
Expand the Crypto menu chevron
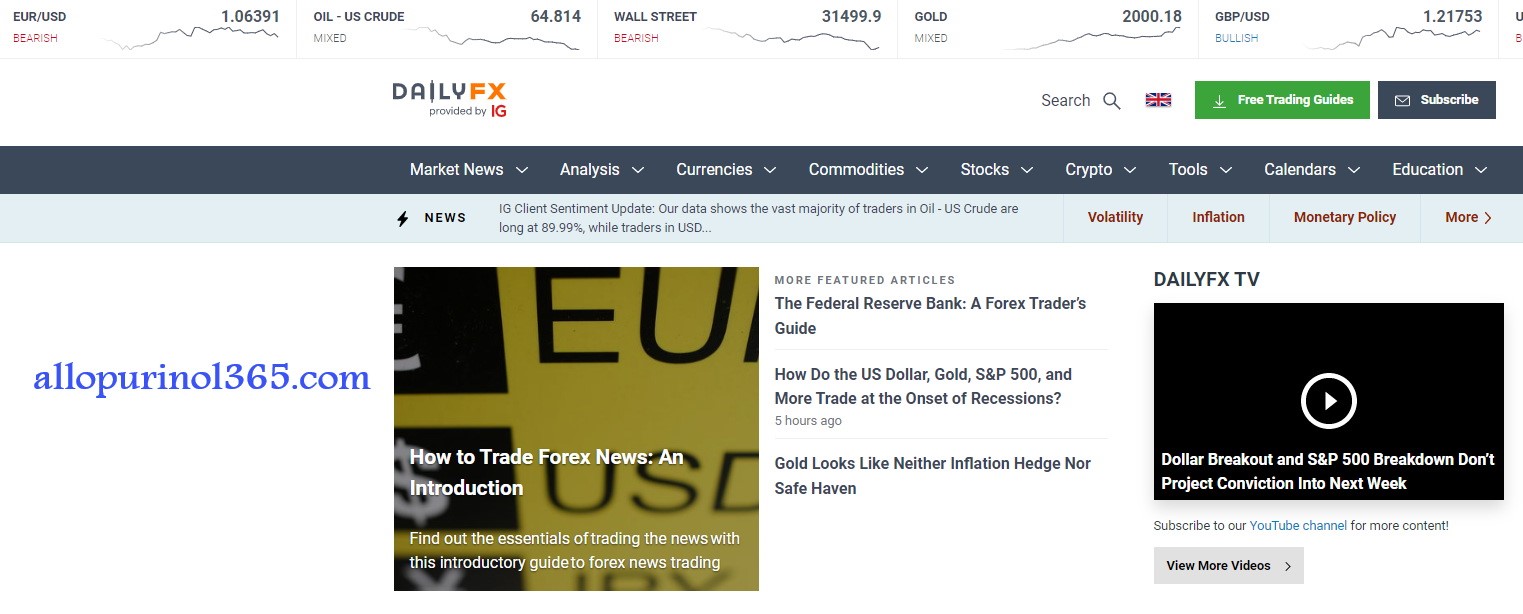click(x=1130, y=171)
